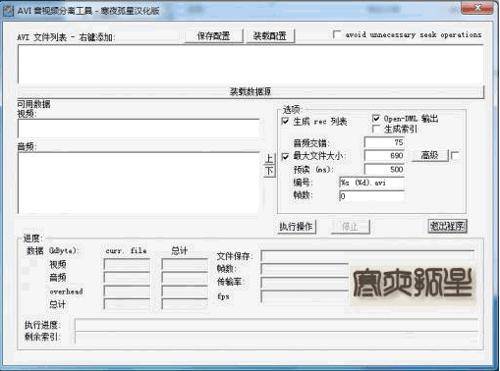Click the 'curr. file' column header text
This screenshot has width=500, height=371.
click(126, 250)
